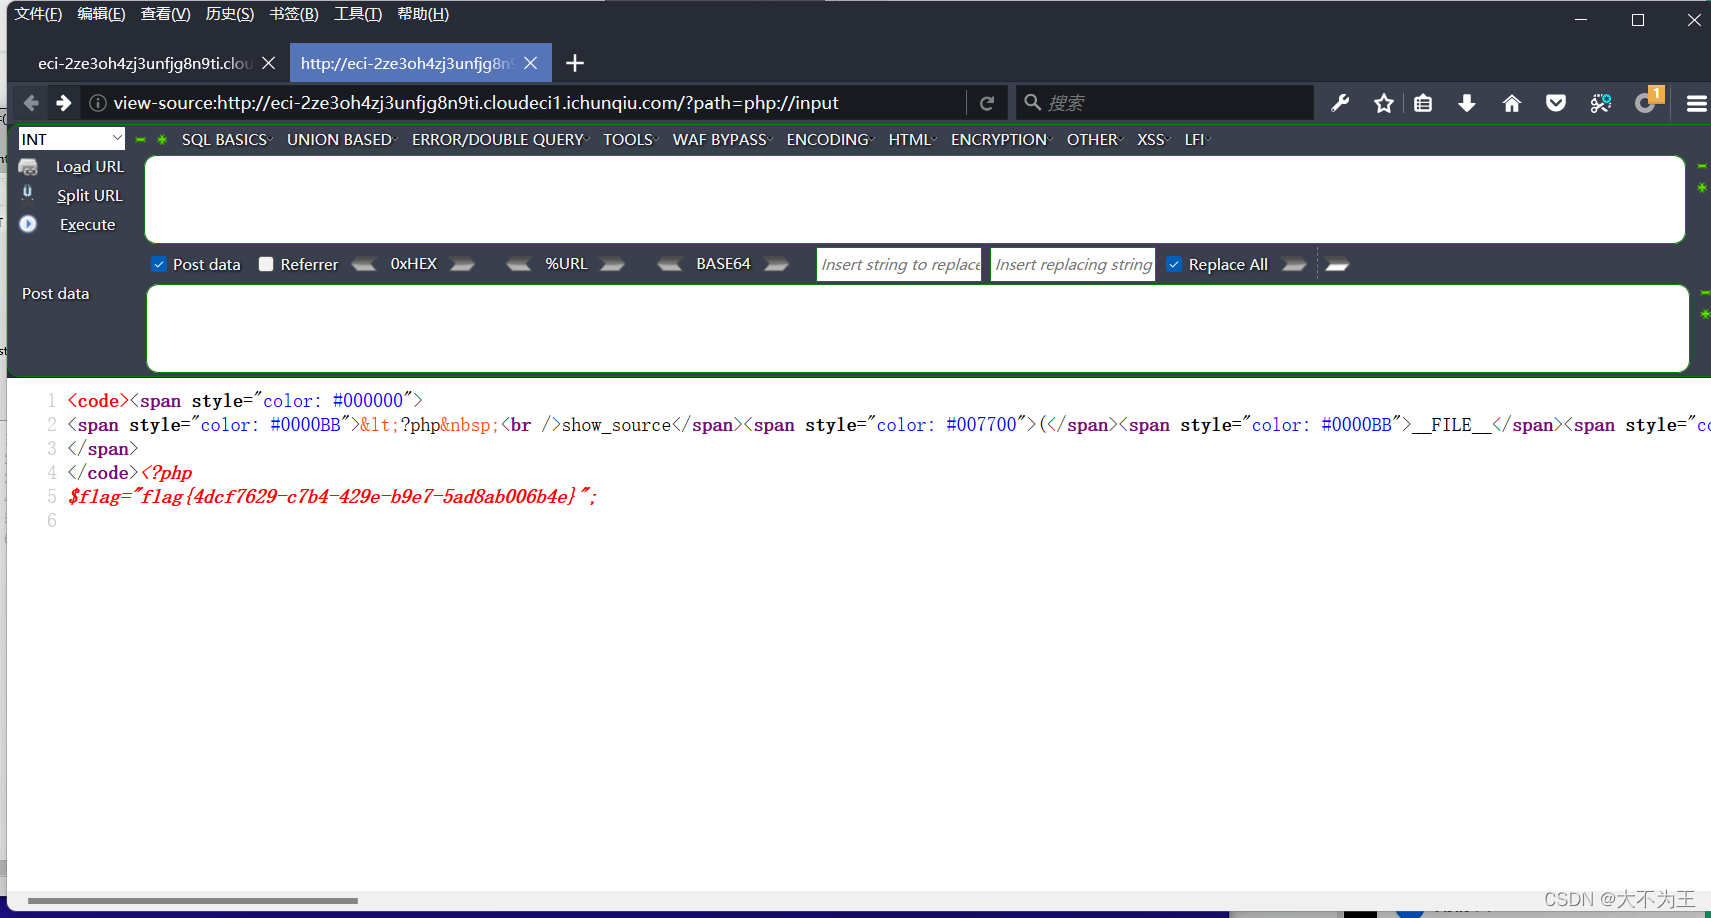Decode selection with 0xHEX left arrow
The width and height of the screenshot is (1711, 918).
[364, 264]
